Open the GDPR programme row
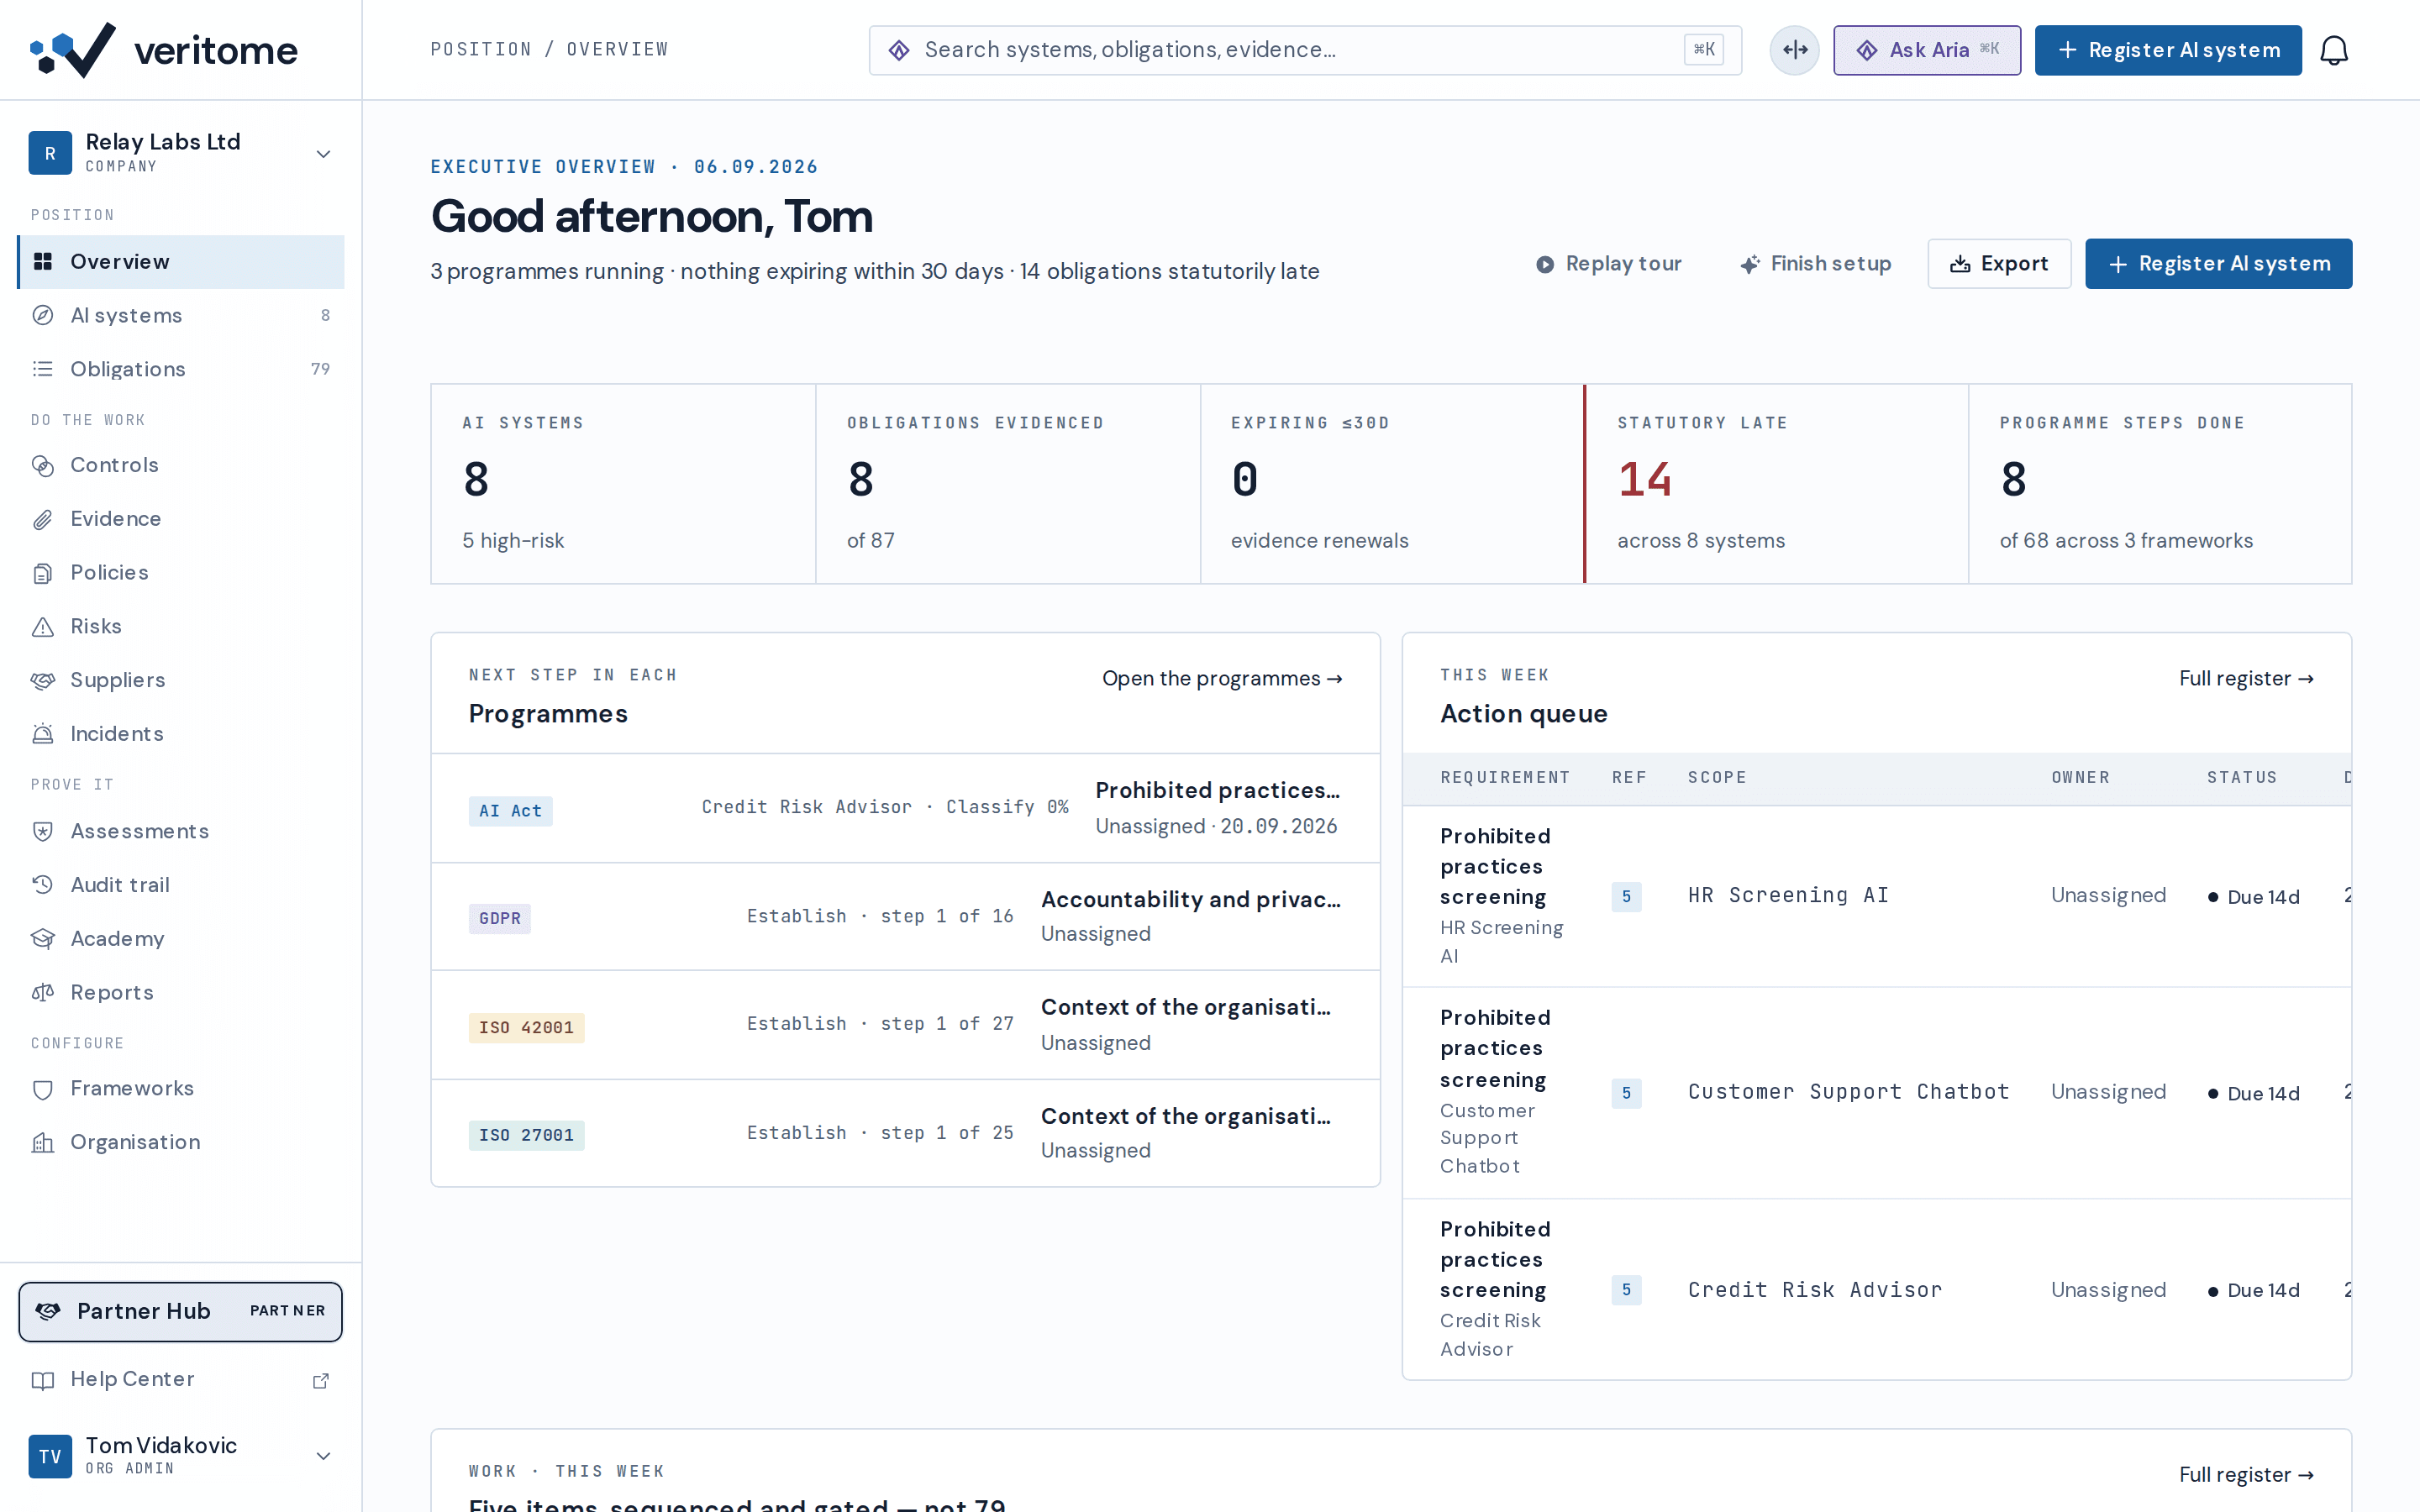The image size is (2420, 1512). click(905, 917)
